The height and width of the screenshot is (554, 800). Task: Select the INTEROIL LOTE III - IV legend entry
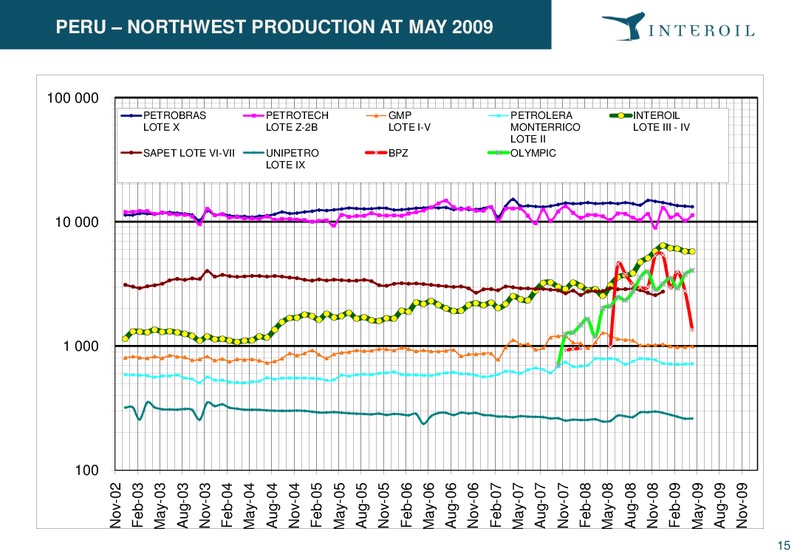point(650,121)
